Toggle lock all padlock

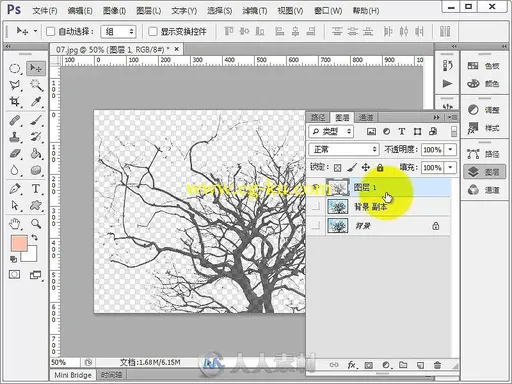click(x=380, y=168)
